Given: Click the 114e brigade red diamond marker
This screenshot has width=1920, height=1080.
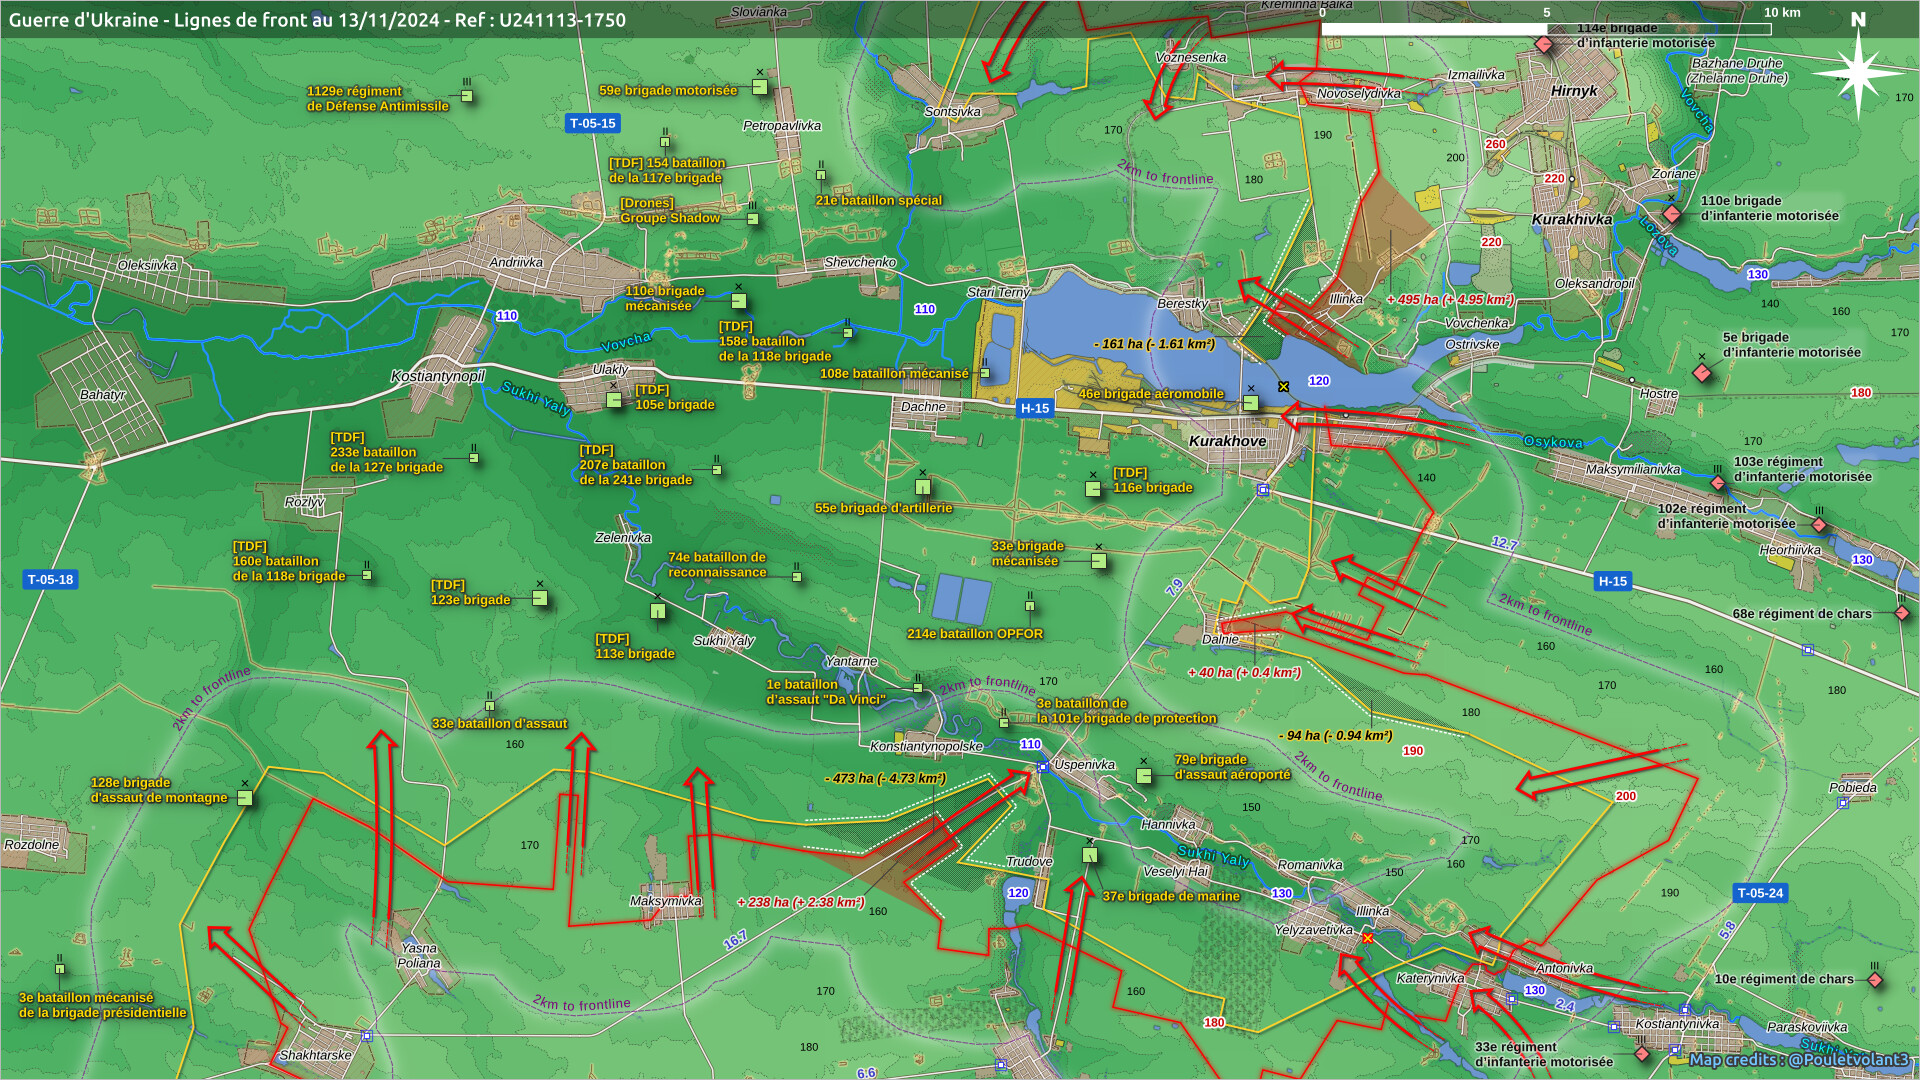Looking at the screenshot, I should tap(1544, 44).
